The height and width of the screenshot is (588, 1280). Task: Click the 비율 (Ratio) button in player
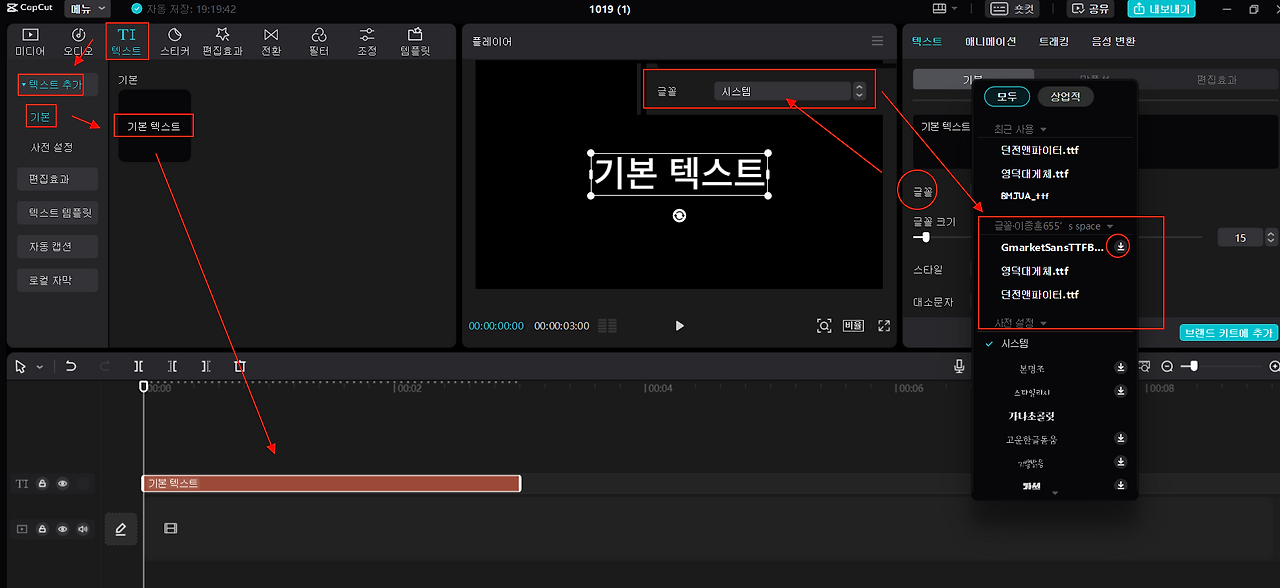coord(853,325)
